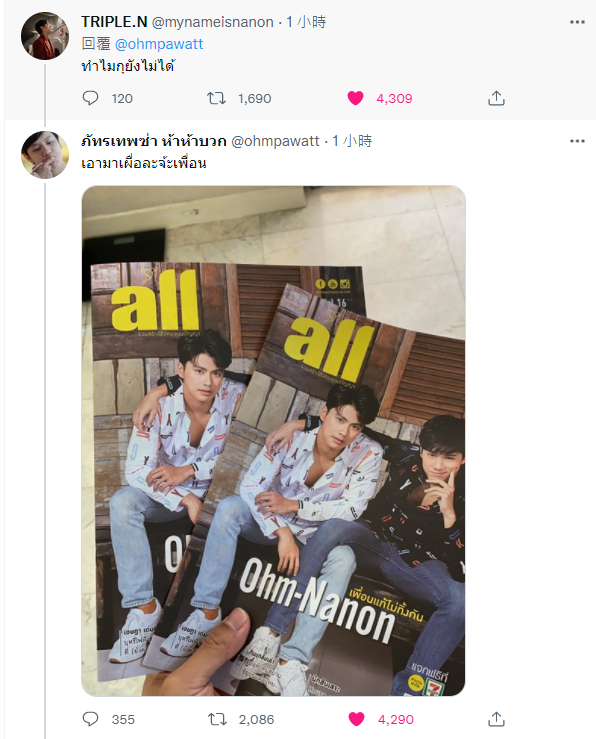Enlarge the Ohm-Nanon magazine photo
596x739 pixels.
(273, 441)
